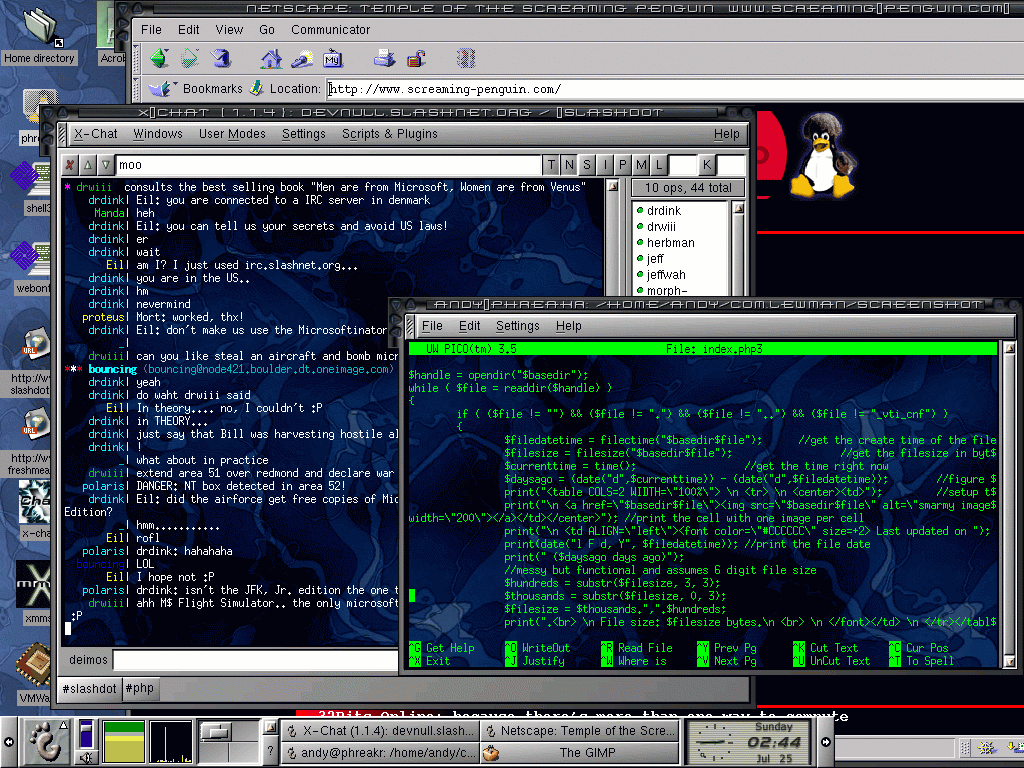This screenshot has height=768, width=1024.
Task: Toggle the M moderated mode button
Action: [641, 165]
